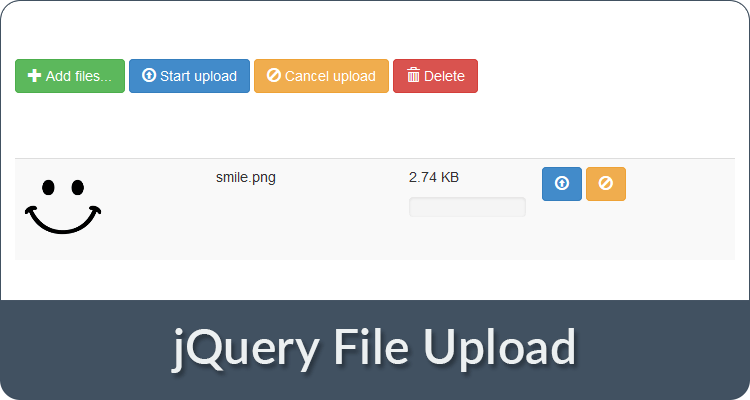Click the word jQuery in the banner
Viewport: 750px width, 400px height.
pos(246,349)
